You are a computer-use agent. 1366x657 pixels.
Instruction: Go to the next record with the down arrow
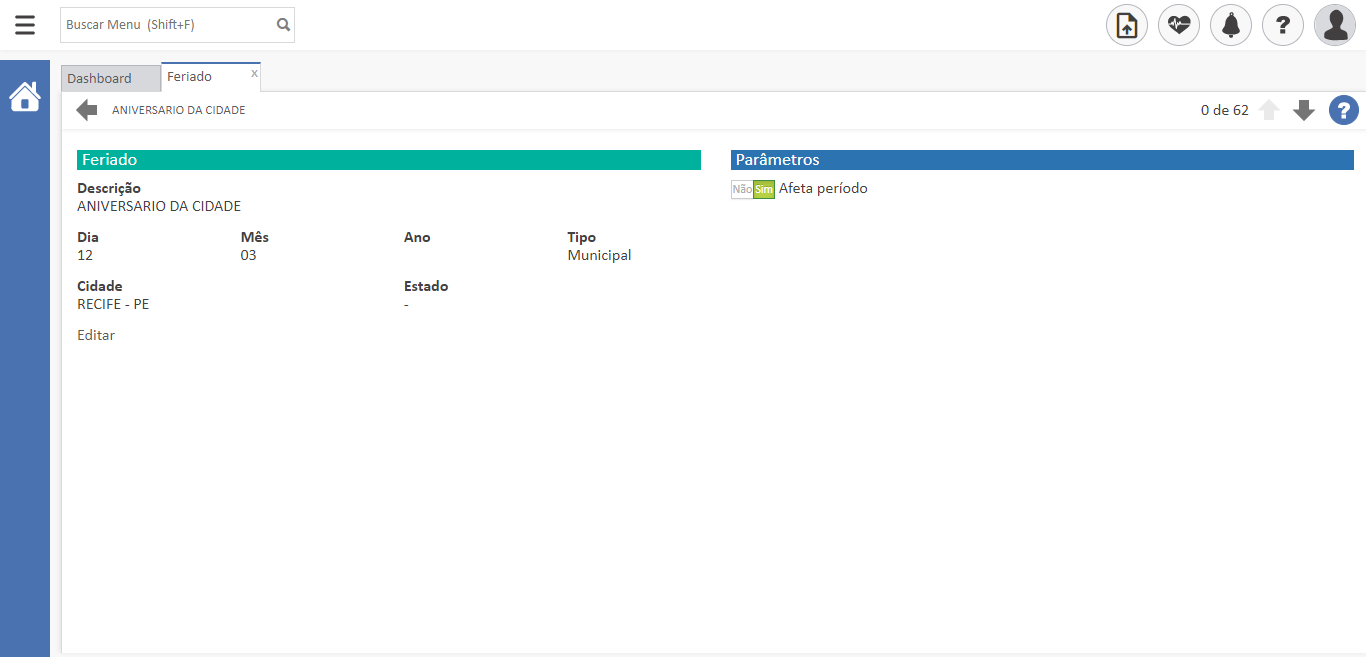point(1303,110)
